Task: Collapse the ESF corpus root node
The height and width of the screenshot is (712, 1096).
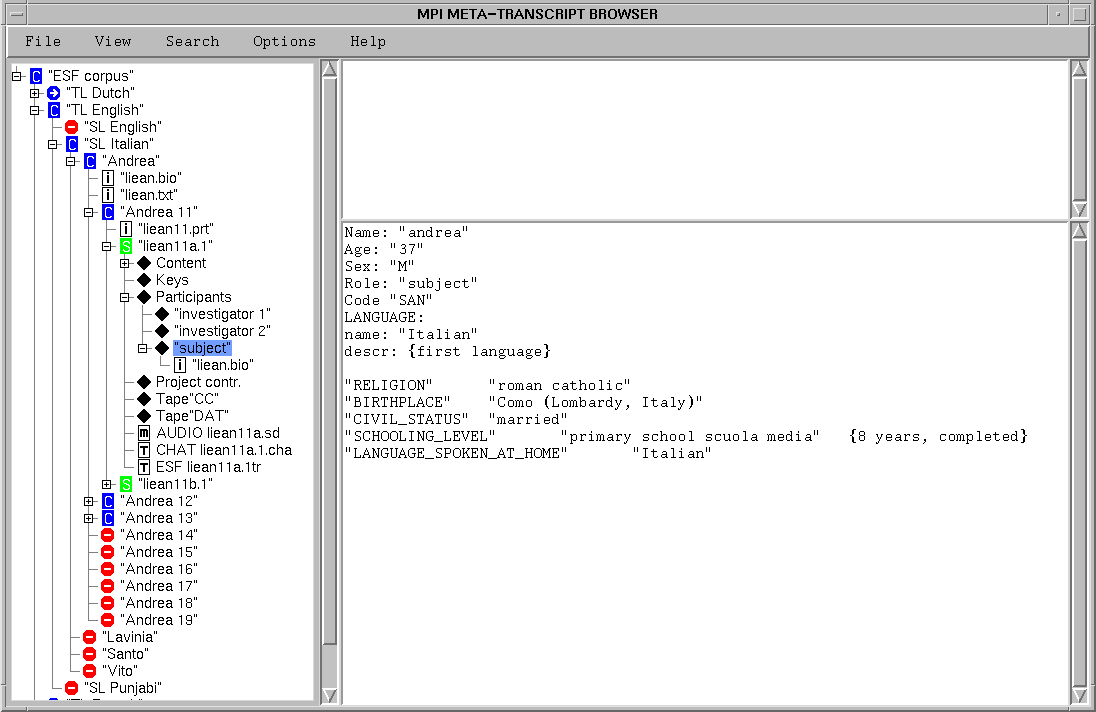Action: point(17,76)
